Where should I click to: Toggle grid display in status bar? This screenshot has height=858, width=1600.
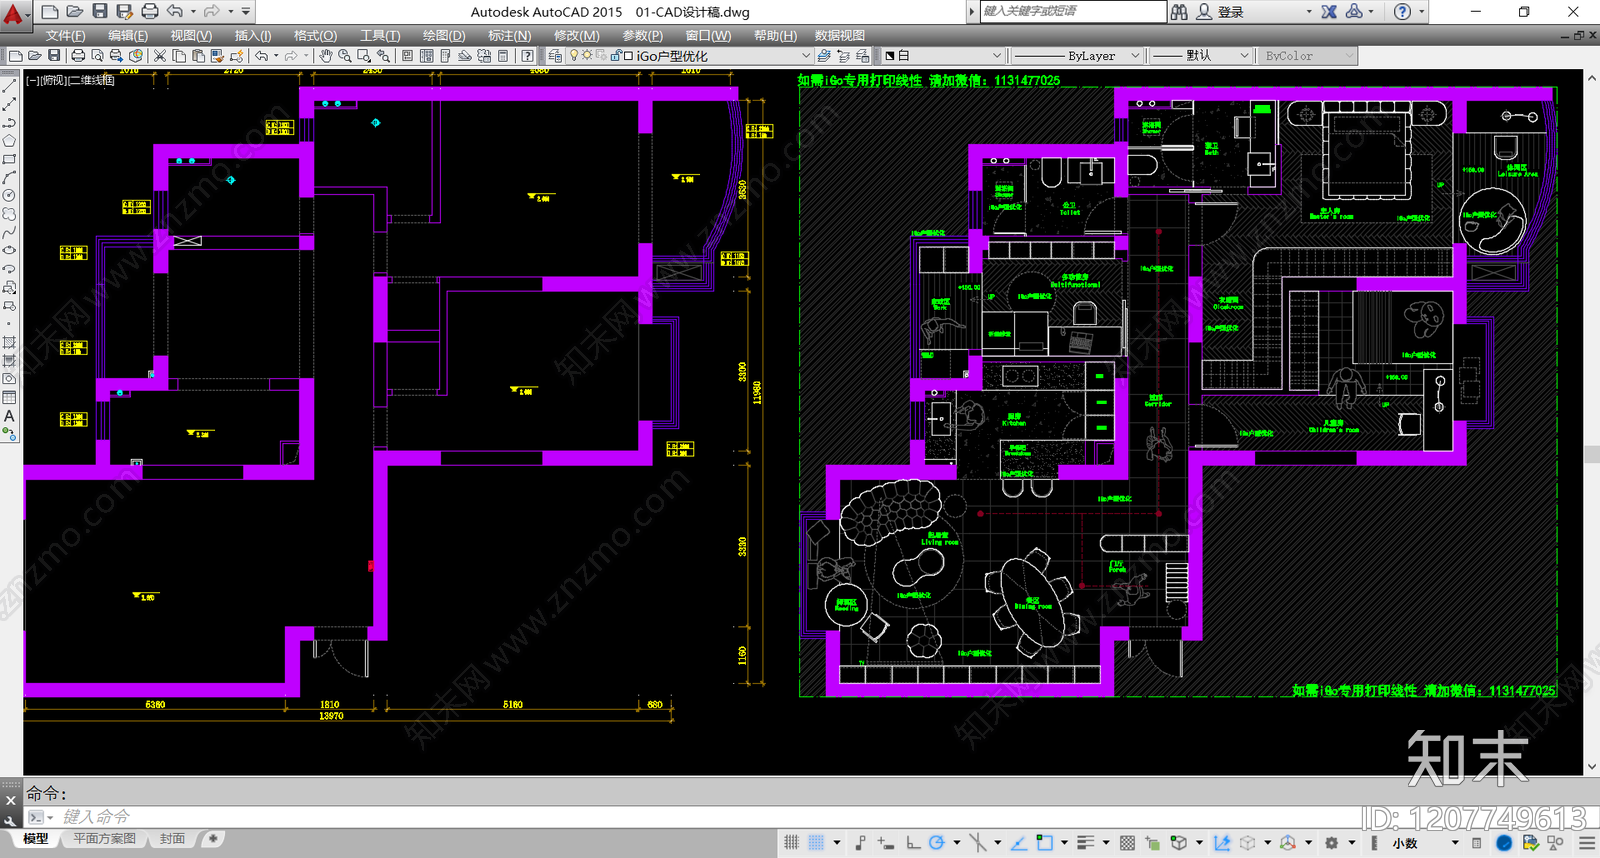(791, 843)
